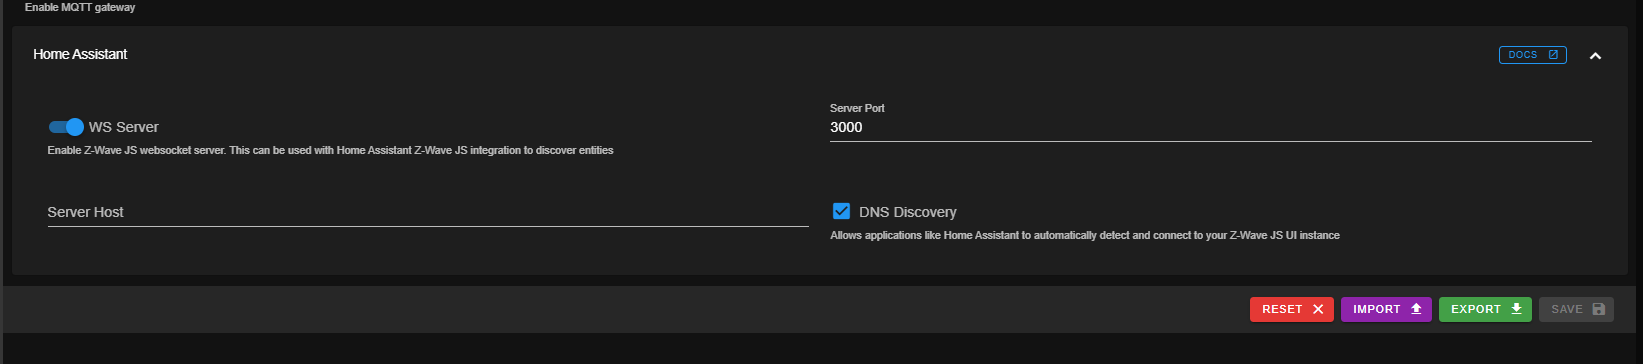This screenshot has height=364, width=1643.
Task: Click the DNS Discovery description text
Action: [x=1085, y=235]
